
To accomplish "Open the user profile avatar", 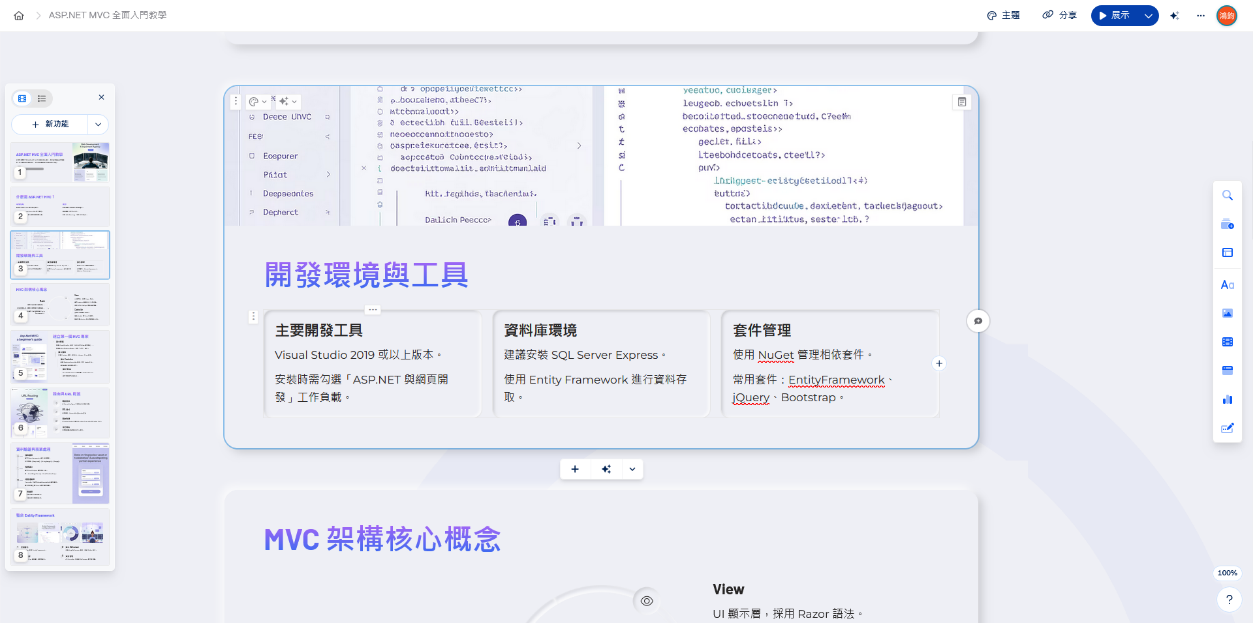I will [x=1226, y=16].
